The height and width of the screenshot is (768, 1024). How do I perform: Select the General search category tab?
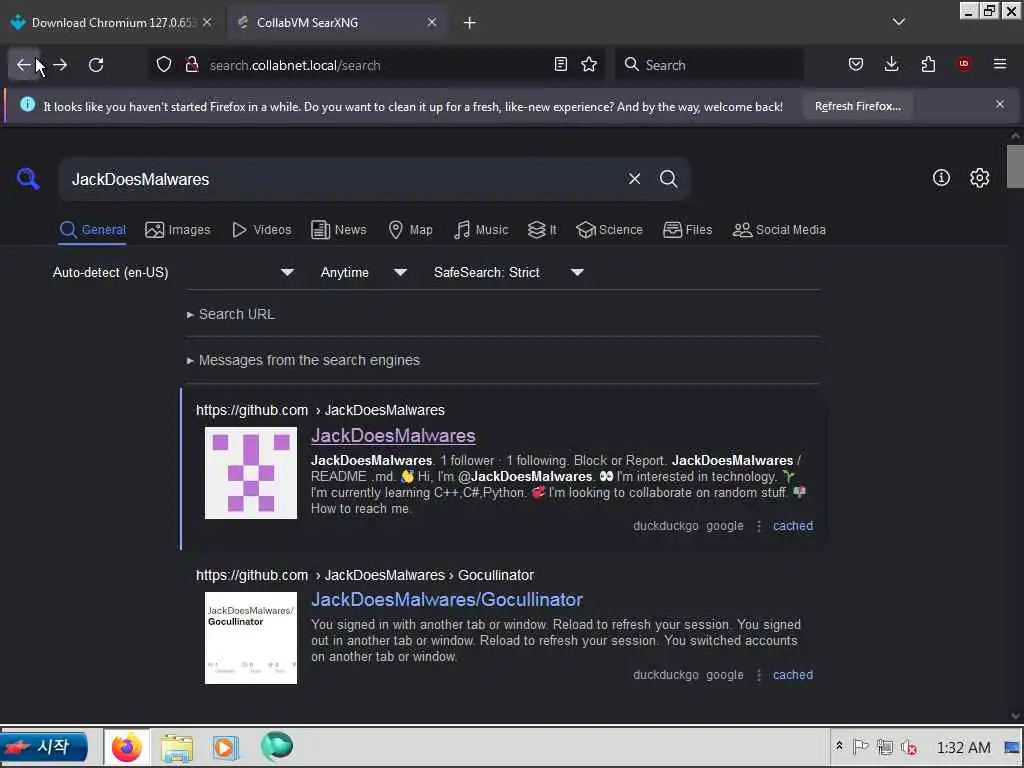(x=92, y=230)
